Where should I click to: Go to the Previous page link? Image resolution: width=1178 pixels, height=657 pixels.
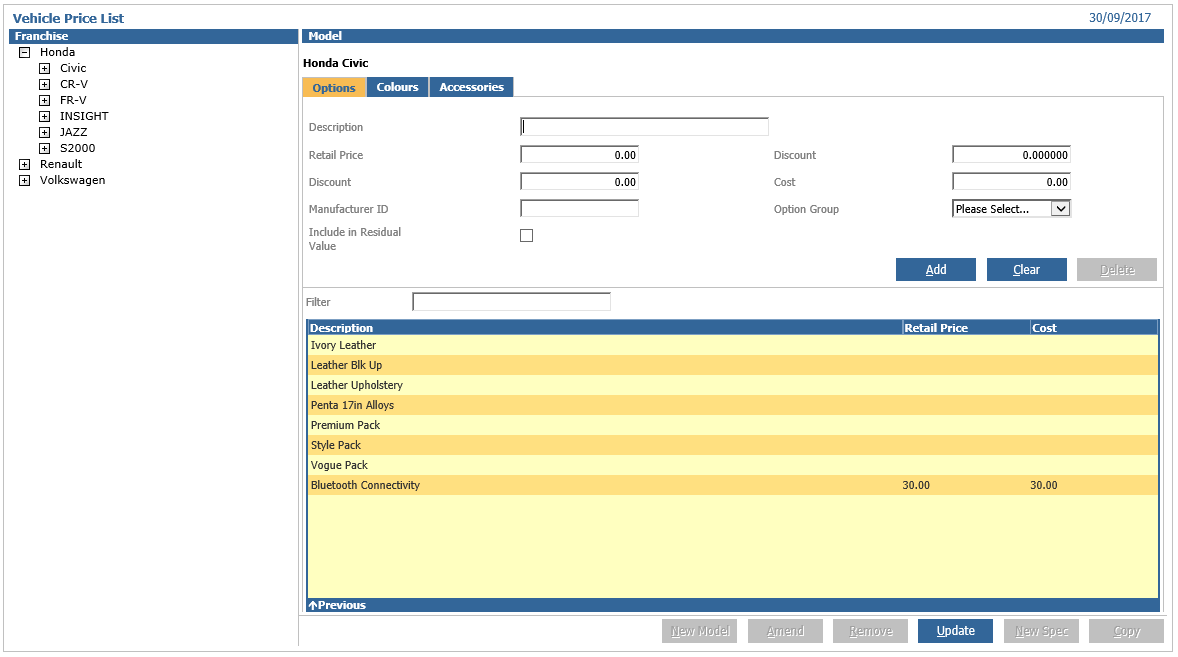pos(337,605)
